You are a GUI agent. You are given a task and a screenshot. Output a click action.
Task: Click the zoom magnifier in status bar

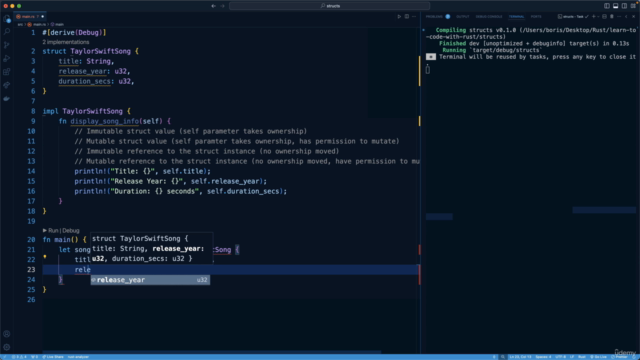[x=503, y=357]
